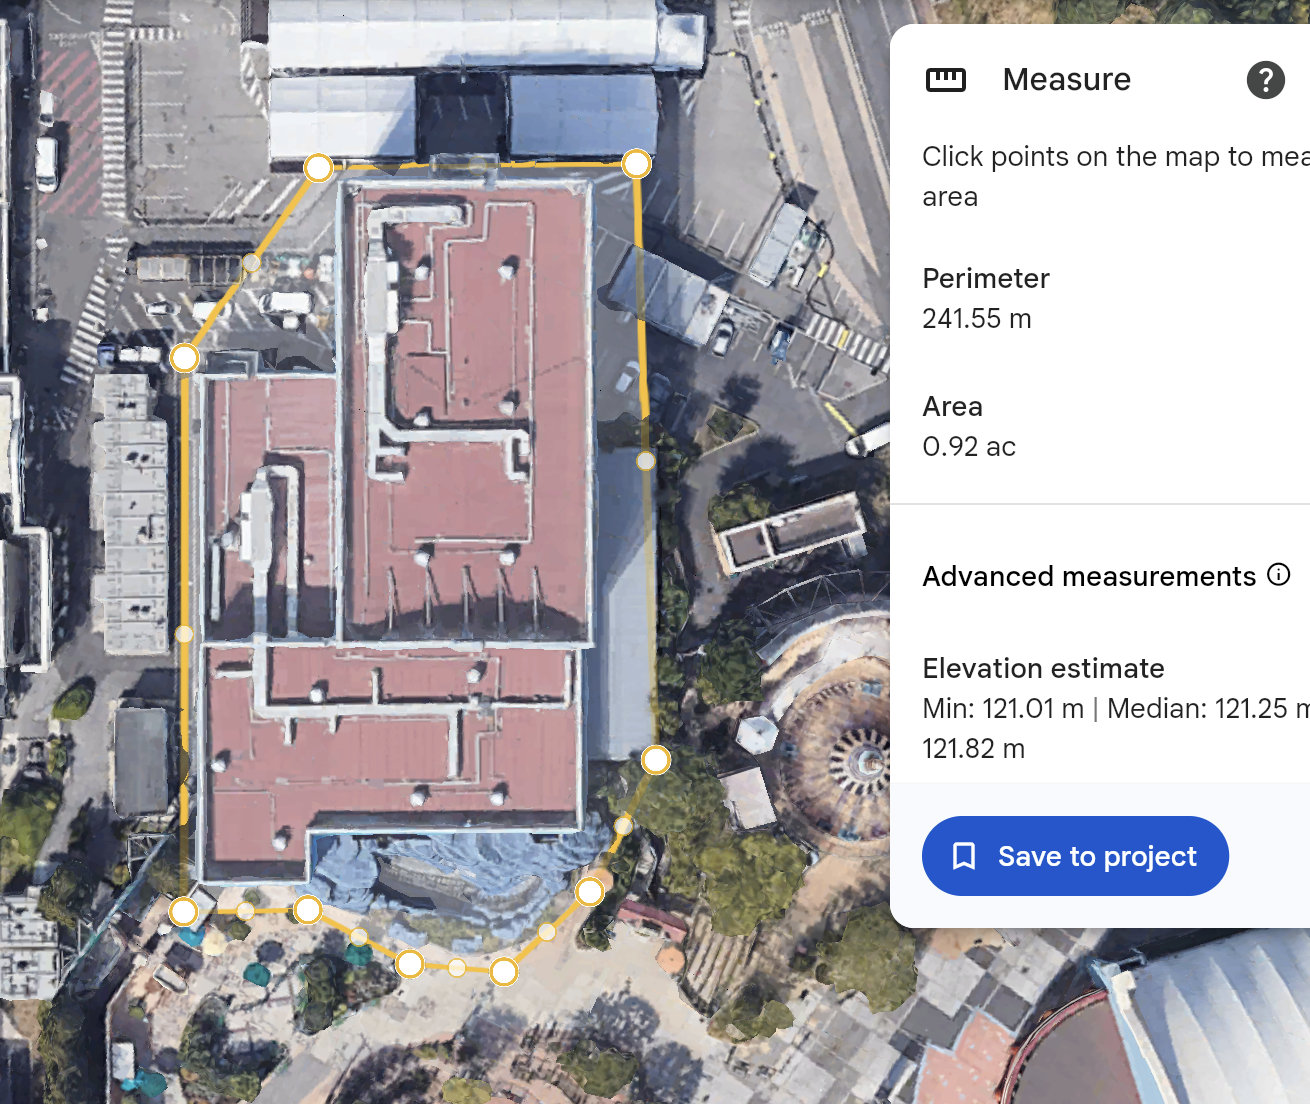This screenshot has width=1310, height=1104.
Task: Click midpoint handle on the top-left diagonal edge
Action: click(252, 262)
